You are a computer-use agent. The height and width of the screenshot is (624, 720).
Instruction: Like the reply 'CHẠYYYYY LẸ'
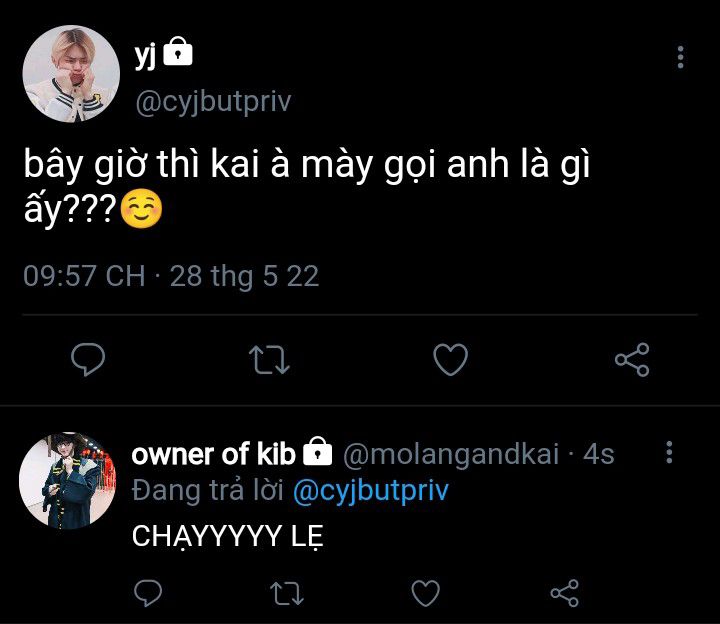tap(426, 593)
